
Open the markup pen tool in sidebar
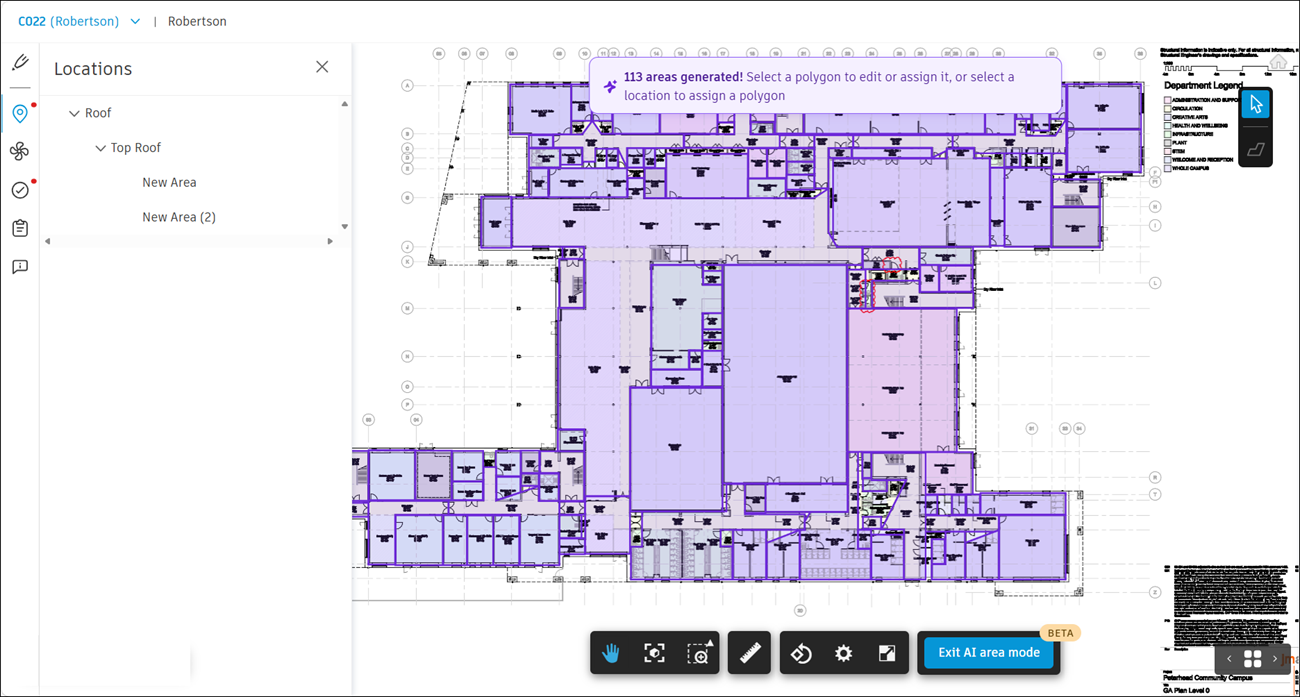point(20,63)
